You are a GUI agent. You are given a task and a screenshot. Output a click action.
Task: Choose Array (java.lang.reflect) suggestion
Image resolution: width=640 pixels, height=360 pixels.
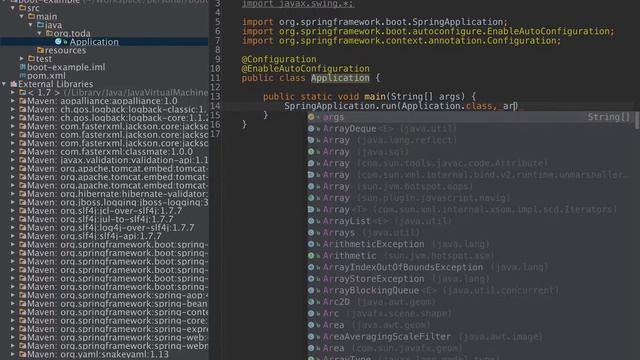coord(471,140)
